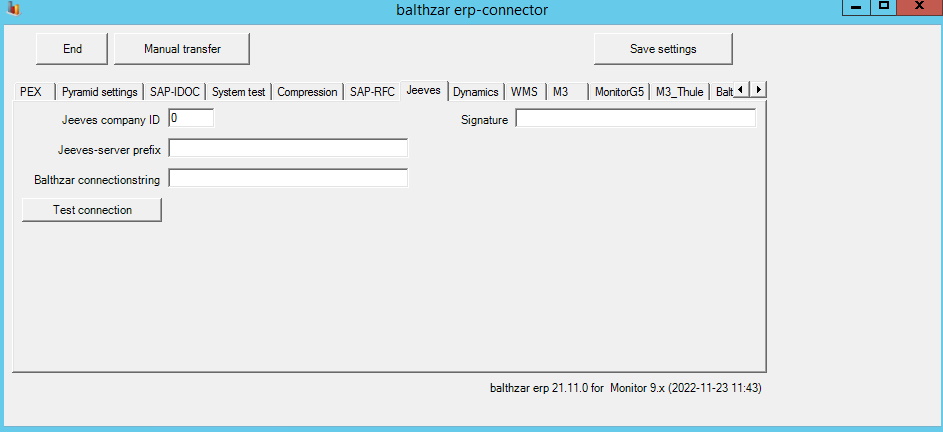
Task: Maximize the erp-connector window
Action: pos(883,7)
